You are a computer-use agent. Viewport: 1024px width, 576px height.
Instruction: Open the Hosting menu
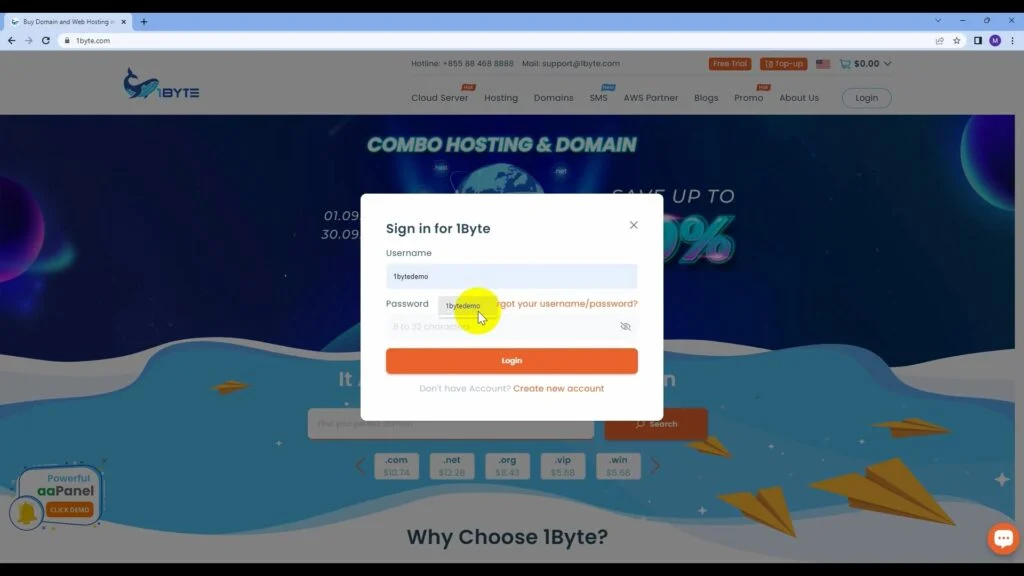[x=501, y=98]
